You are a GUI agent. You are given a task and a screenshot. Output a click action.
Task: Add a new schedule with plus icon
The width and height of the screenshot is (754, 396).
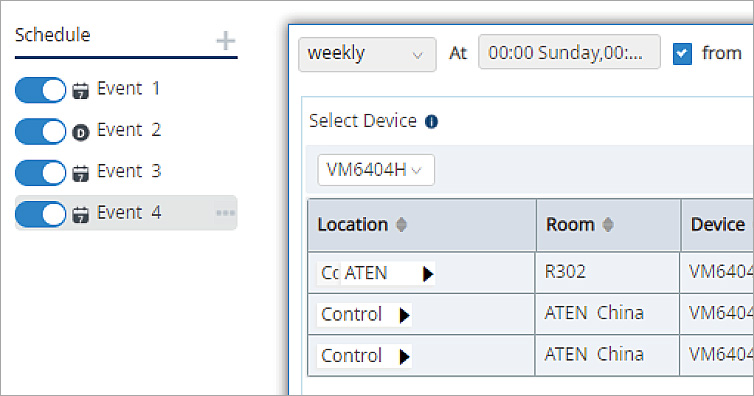click(x=226, y=41)
